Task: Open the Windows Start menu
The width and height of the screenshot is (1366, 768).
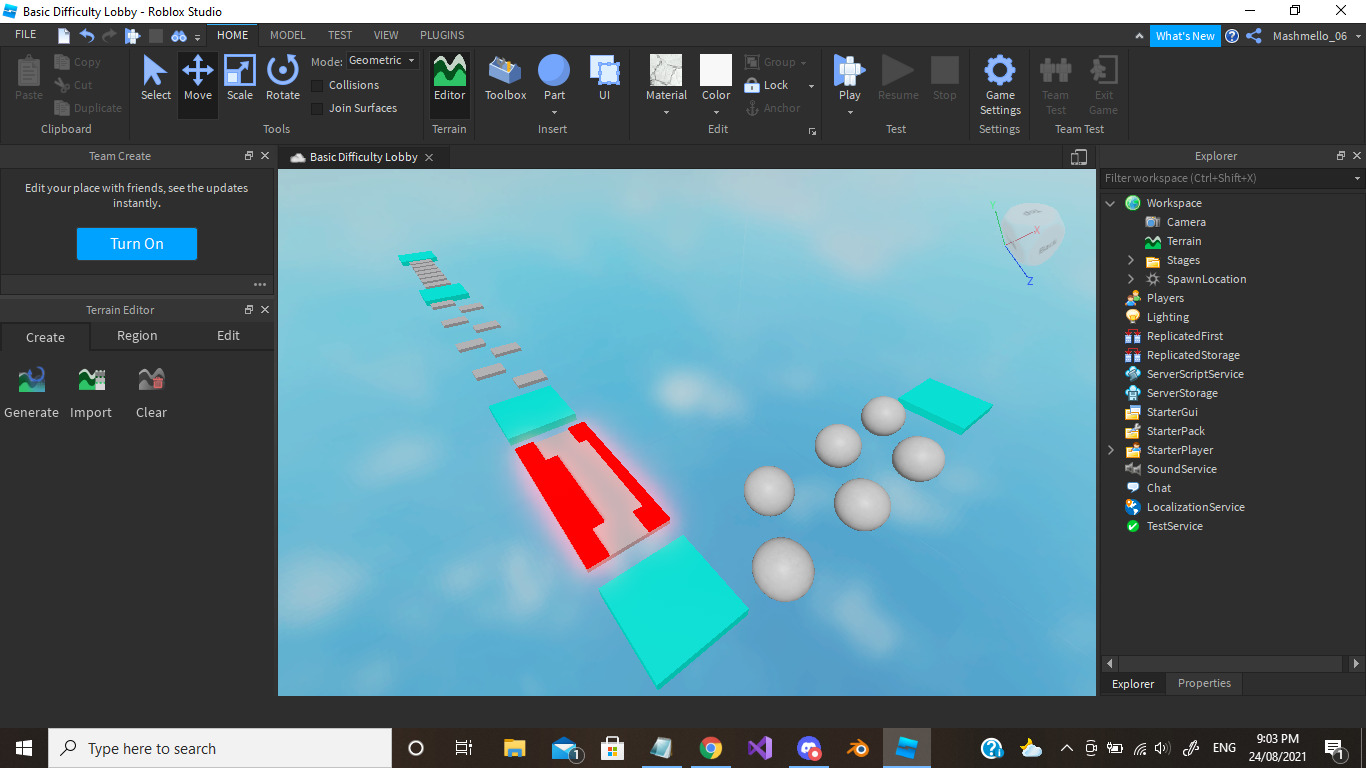Action: [x=24, y=748]
